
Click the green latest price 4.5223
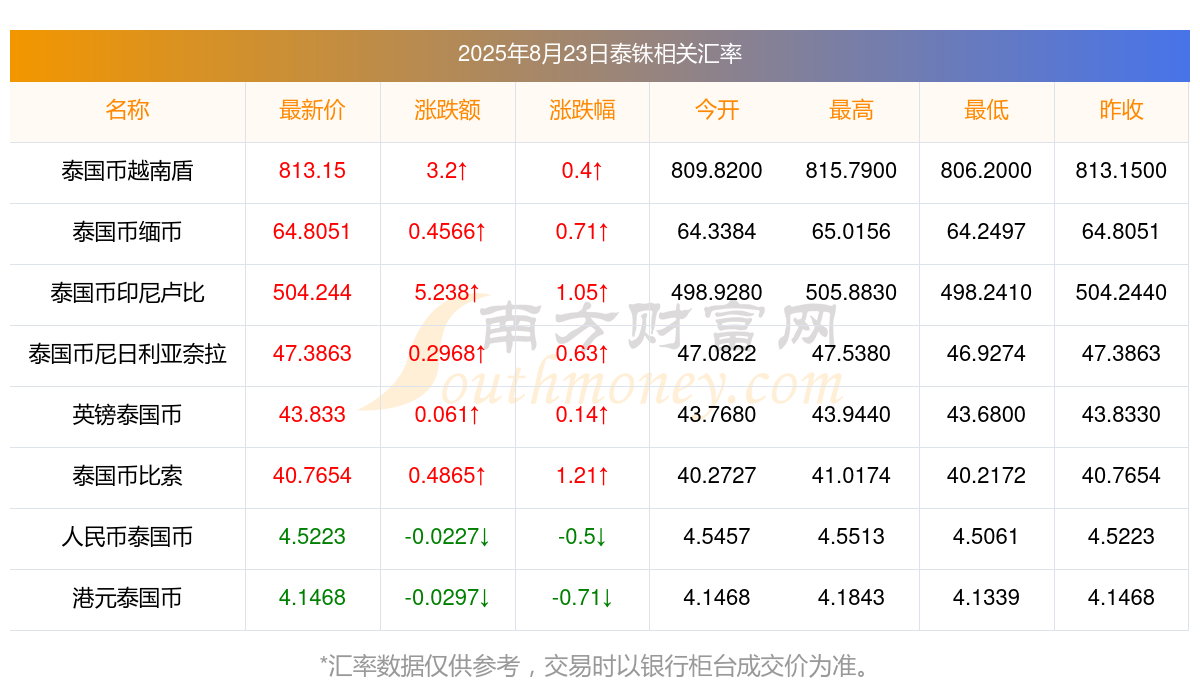click(x=312, y=537)
